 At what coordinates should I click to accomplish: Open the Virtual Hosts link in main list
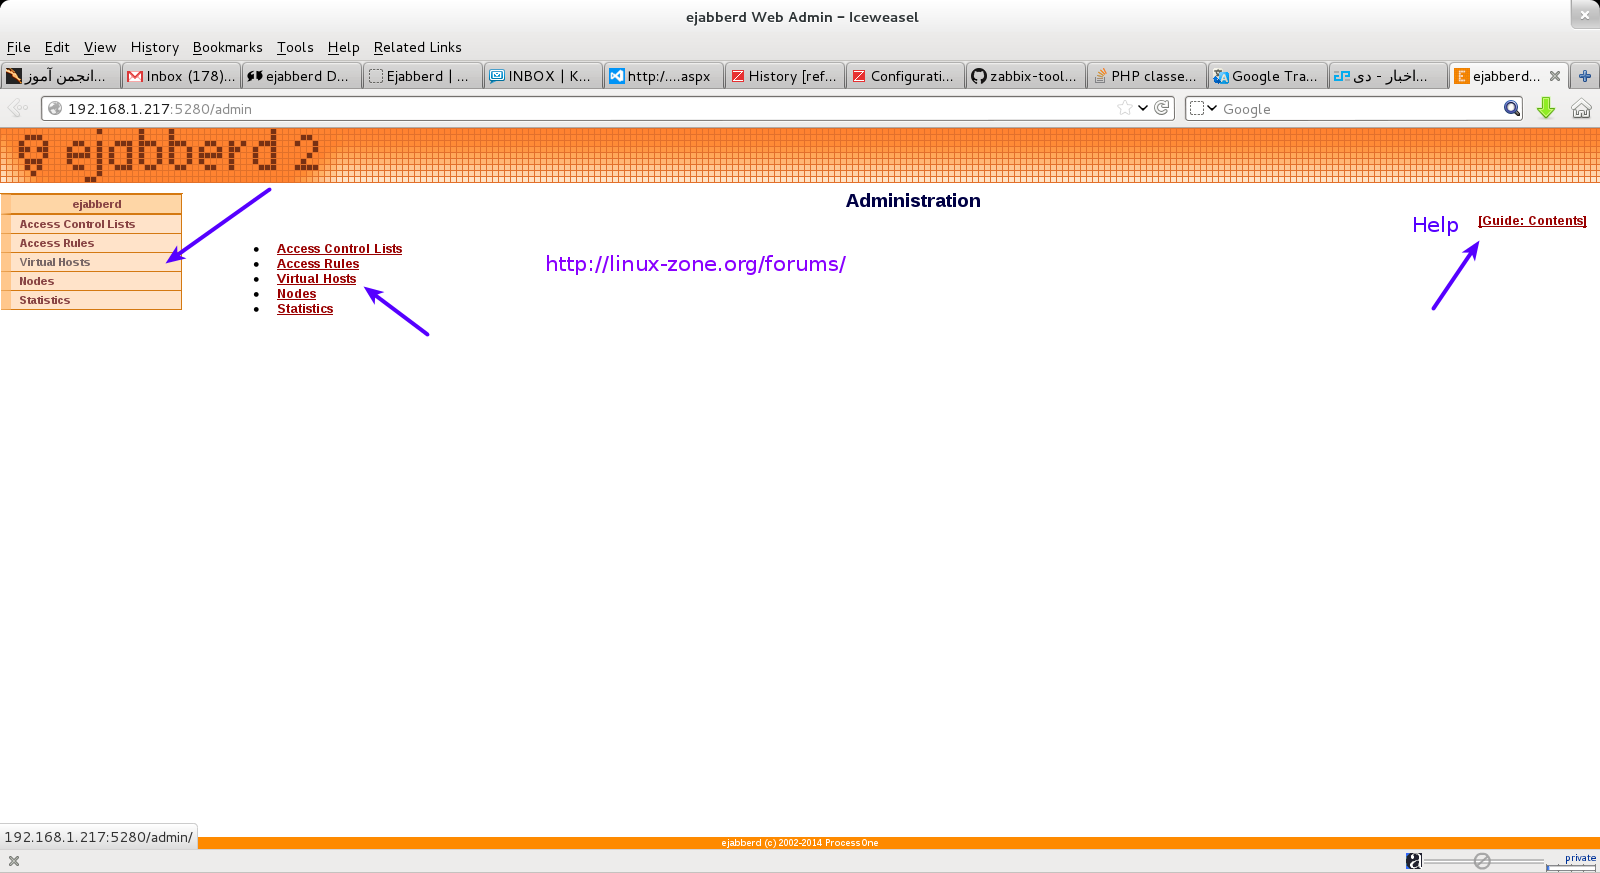(316, 279)
